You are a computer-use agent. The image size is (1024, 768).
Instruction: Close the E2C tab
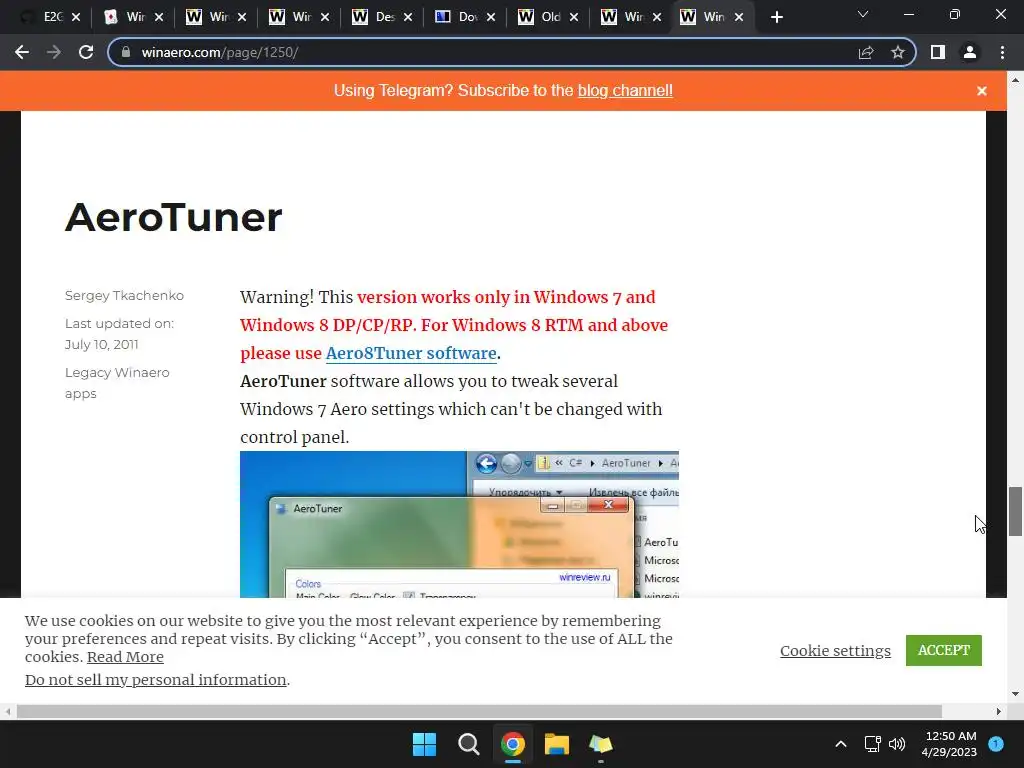(76, 17)
